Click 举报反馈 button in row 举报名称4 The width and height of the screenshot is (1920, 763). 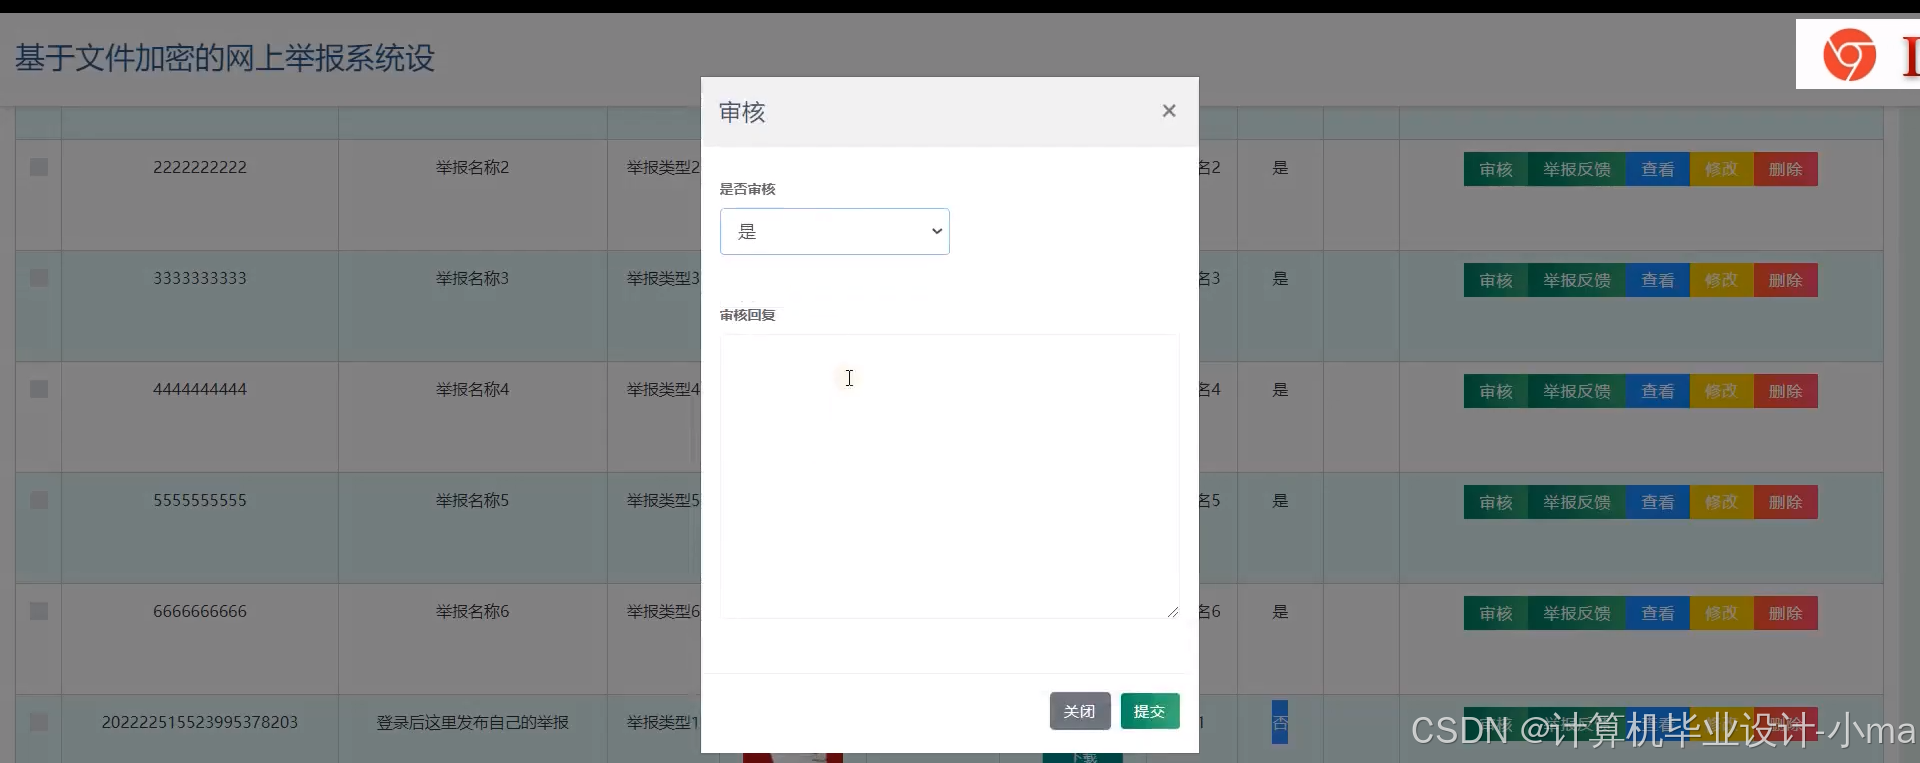[1577, 392]
